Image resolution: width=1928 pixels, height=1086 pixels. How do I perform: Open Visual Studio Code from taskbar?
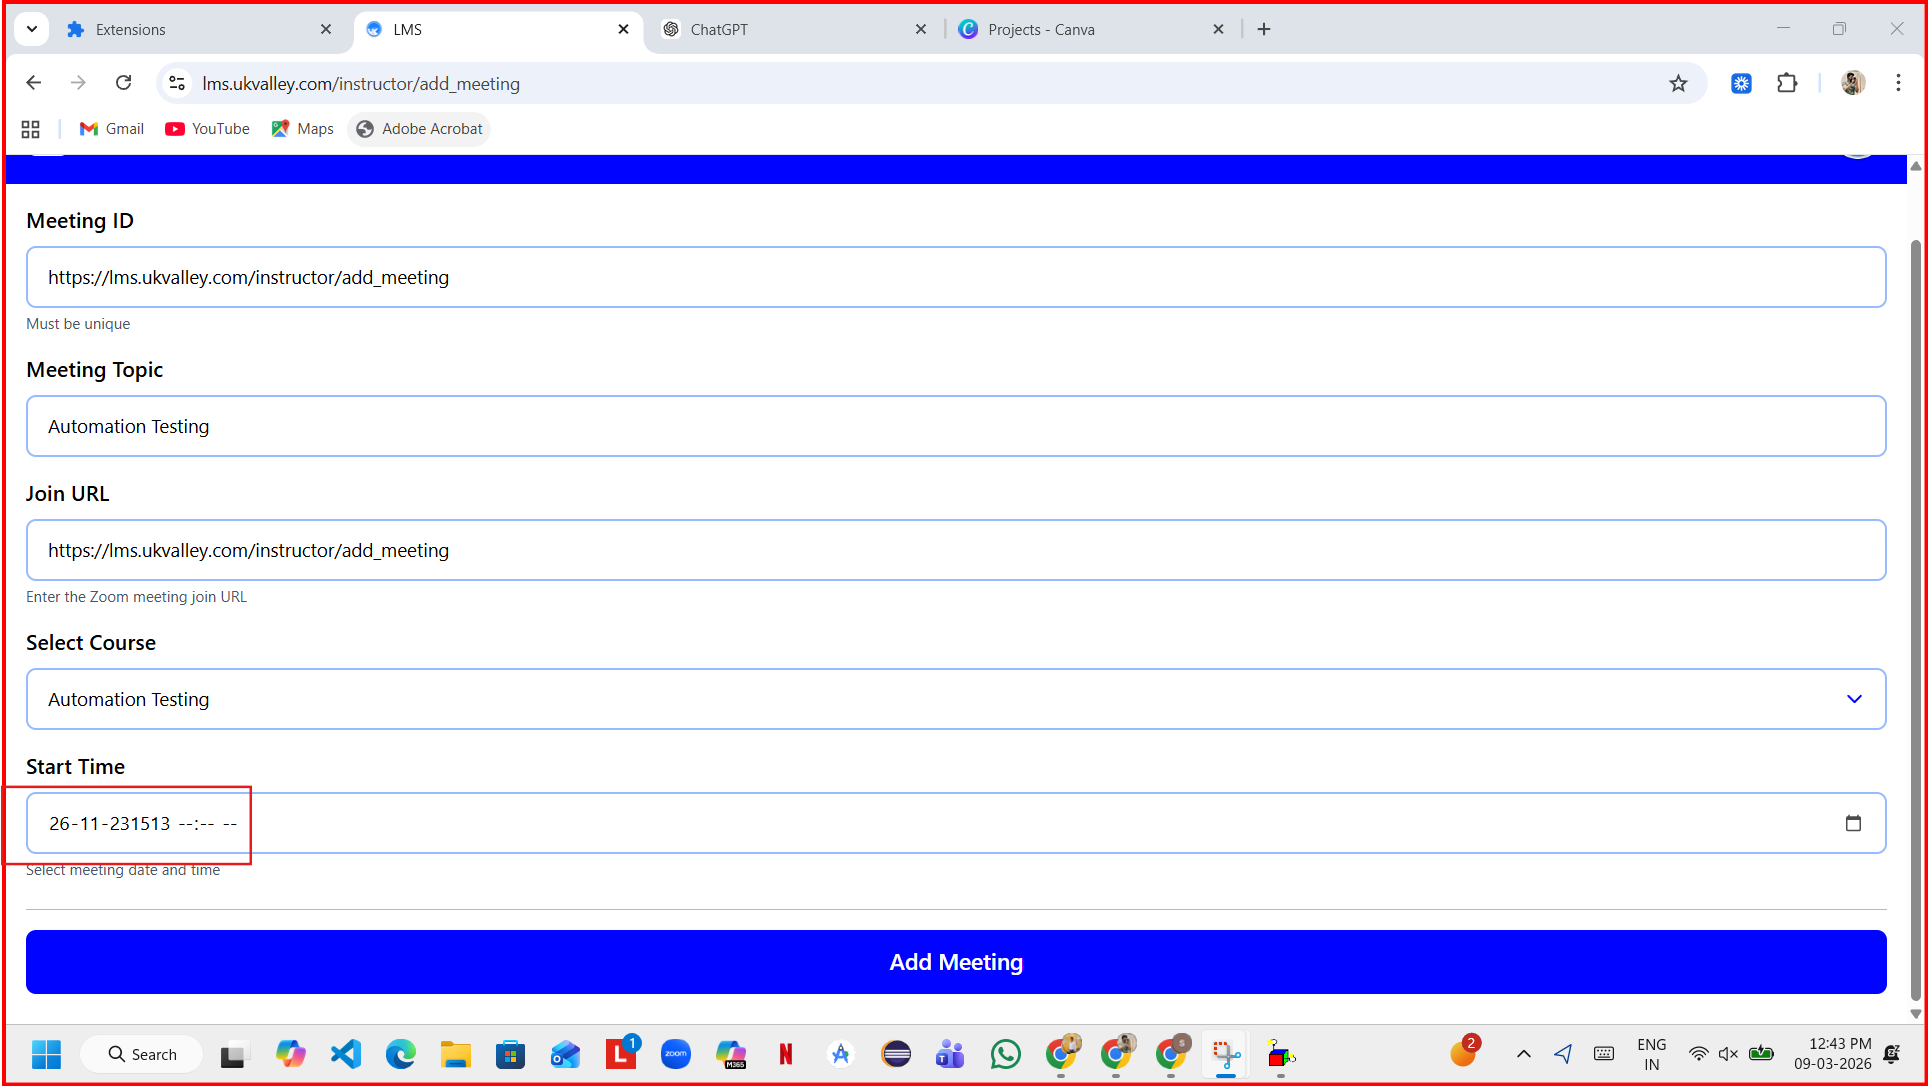(x=346, y=1054)
